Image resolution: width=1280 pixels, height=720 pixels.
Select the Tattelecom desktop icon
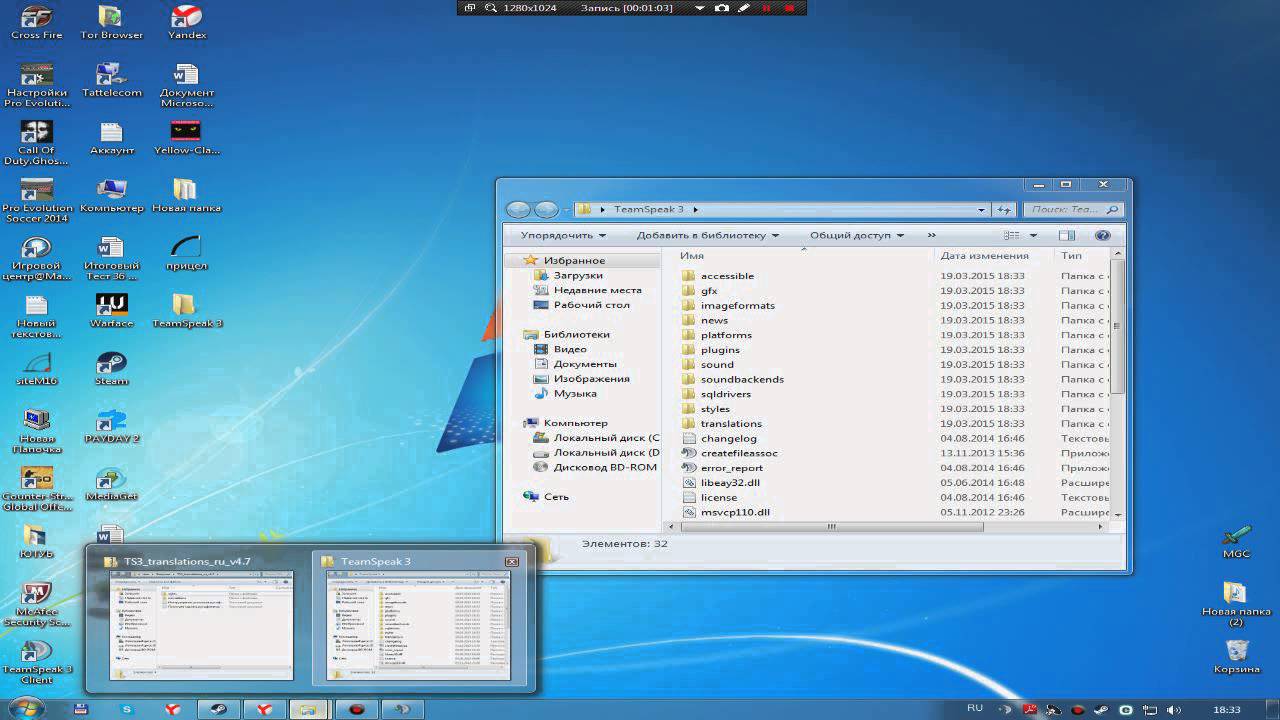click(111, 80)
